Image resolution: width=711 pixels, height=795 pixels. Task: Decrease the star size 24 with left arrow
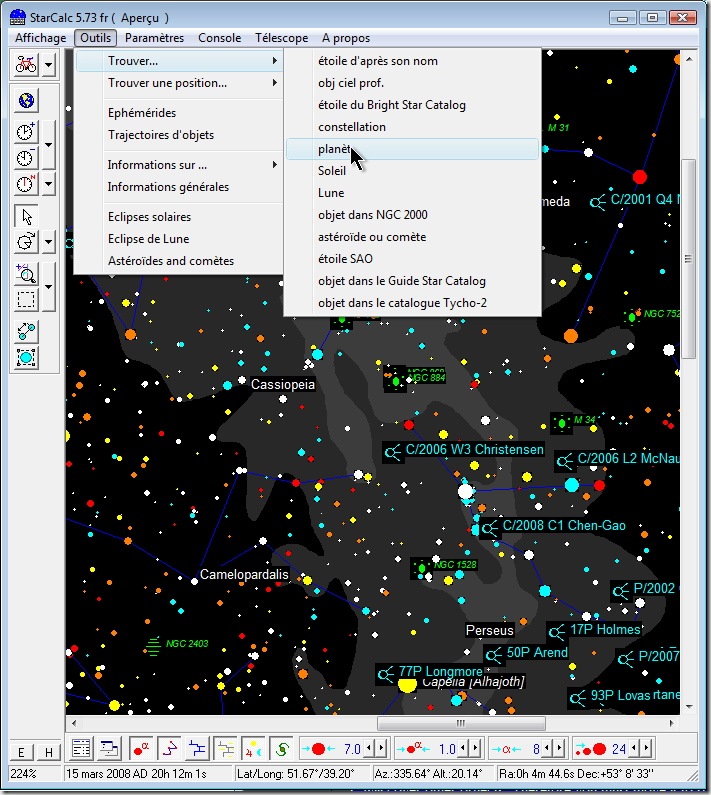[633, 748]
